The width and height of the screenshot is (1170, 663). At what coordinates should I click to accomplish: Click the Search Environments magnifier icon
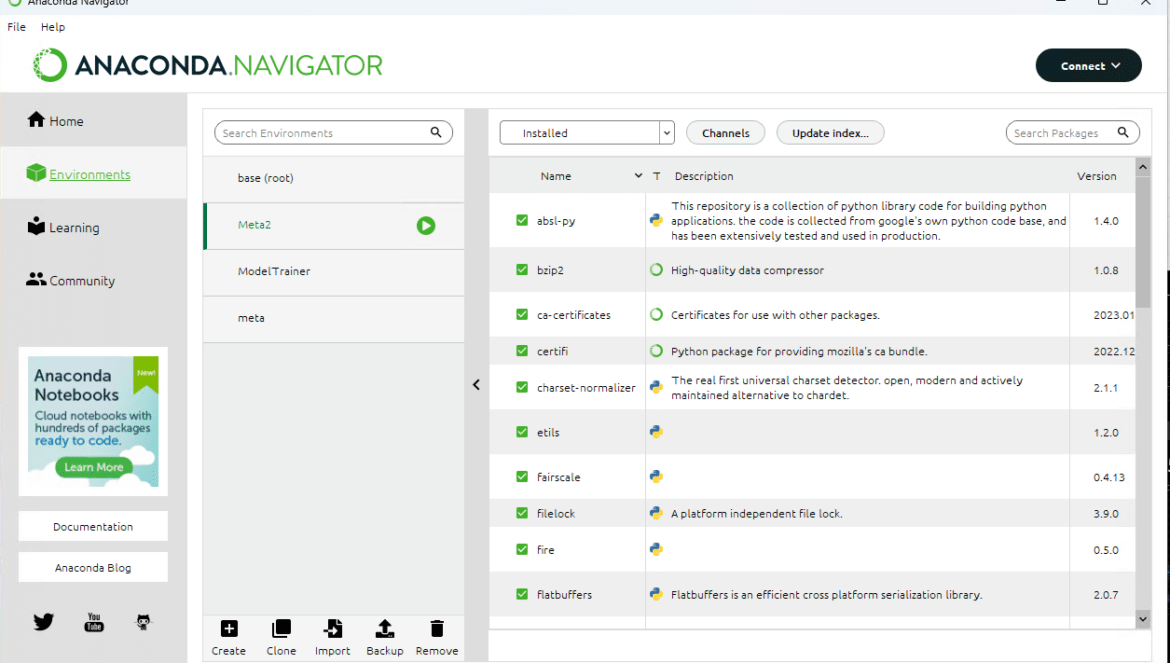436,132
